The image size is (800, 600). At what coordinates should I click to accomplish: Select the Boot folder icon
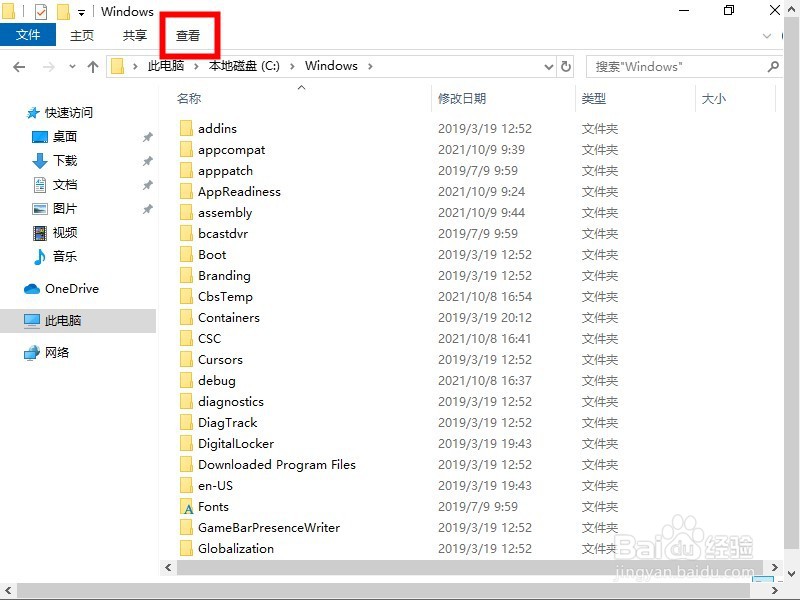click(186, 254)
